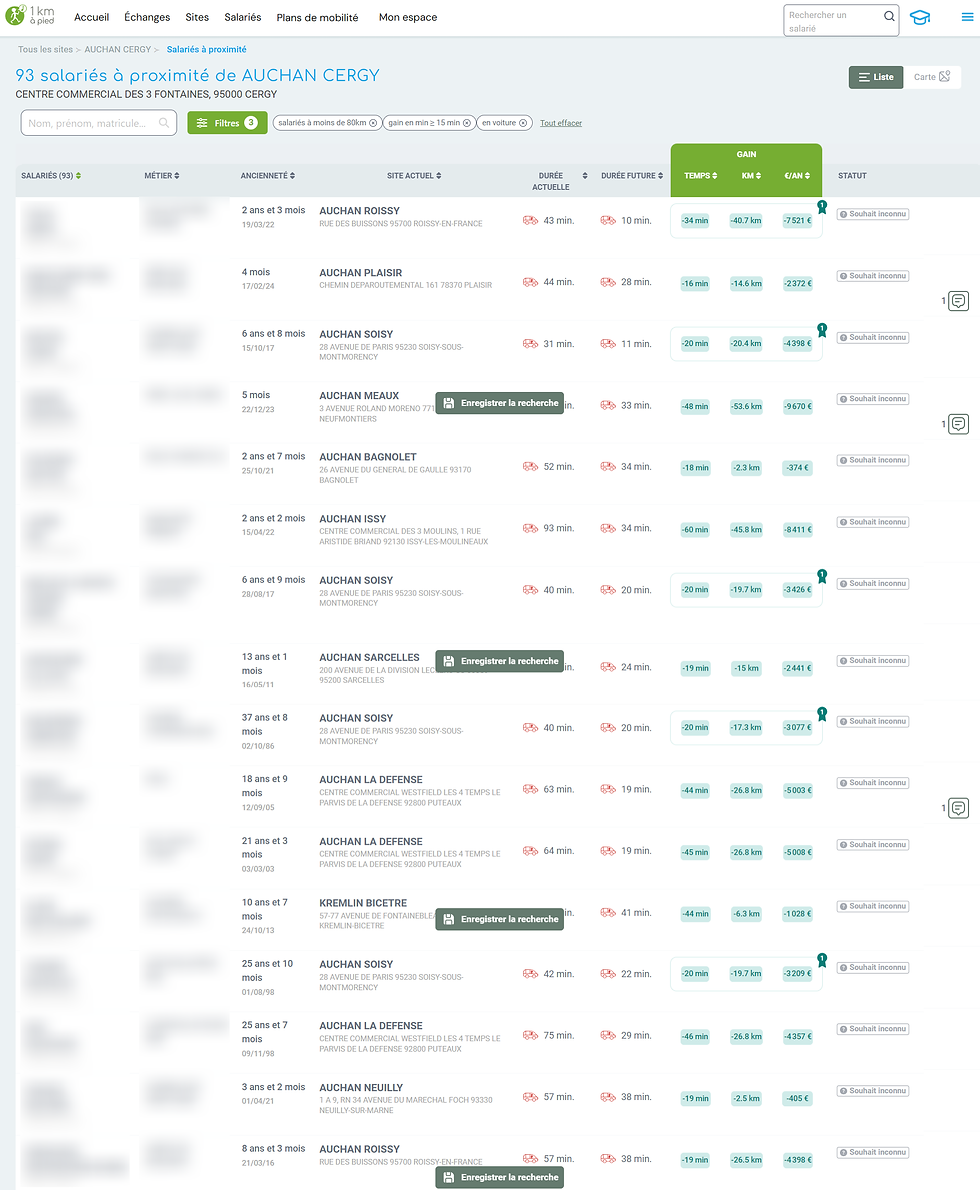Image resolution: width=980 pixels, height=1190 pixels.
Task: Click 'Souhait inconnu' status on AUCHAN ISSY row
Action: [873, 522]
